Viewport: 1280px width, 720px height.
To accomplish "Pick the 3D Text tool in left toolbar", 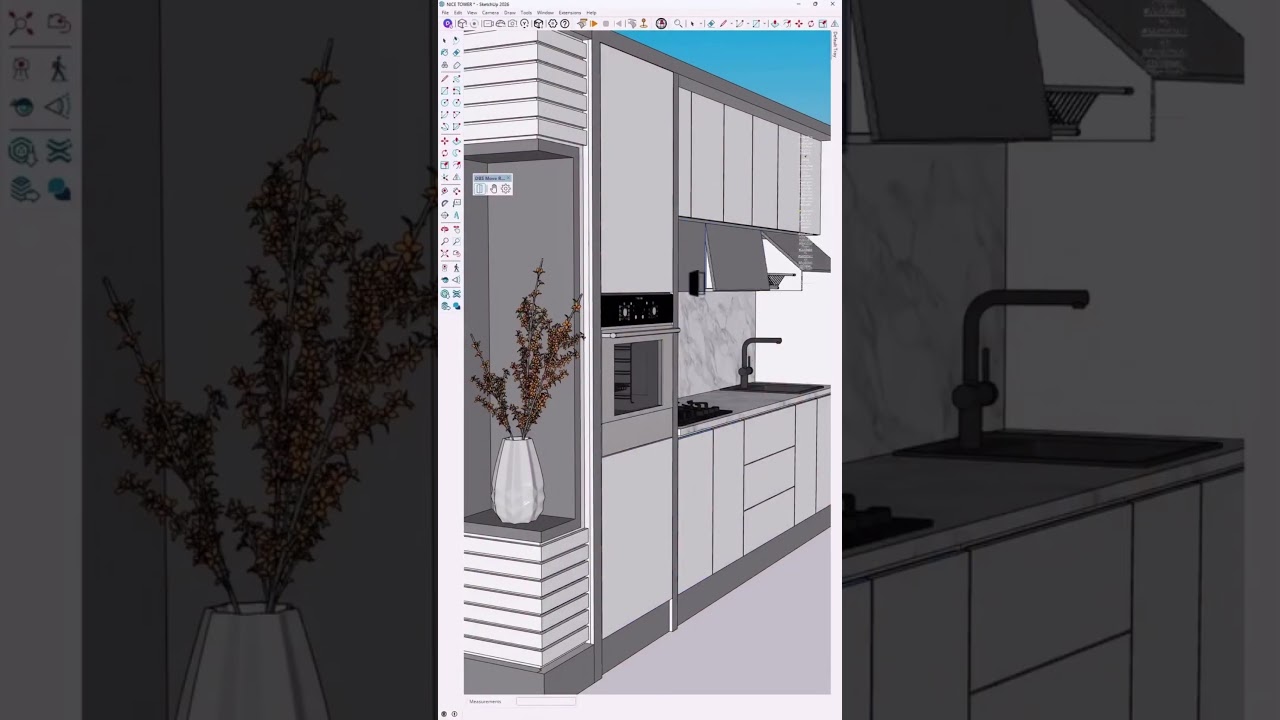I will 457,216.
